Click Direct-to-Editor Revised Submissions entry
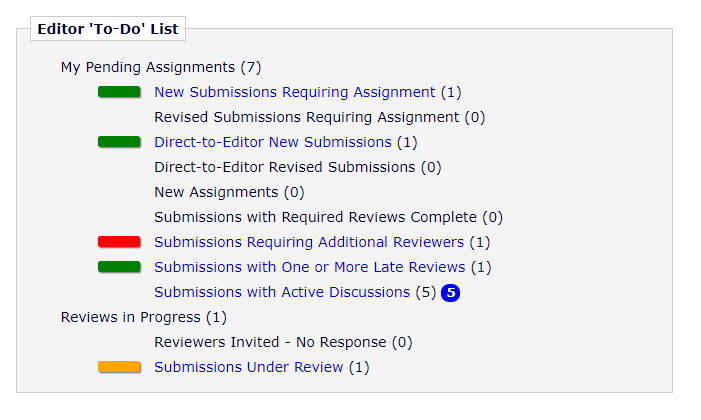This screenshot has width=701, height=420. tap(297, 167)
